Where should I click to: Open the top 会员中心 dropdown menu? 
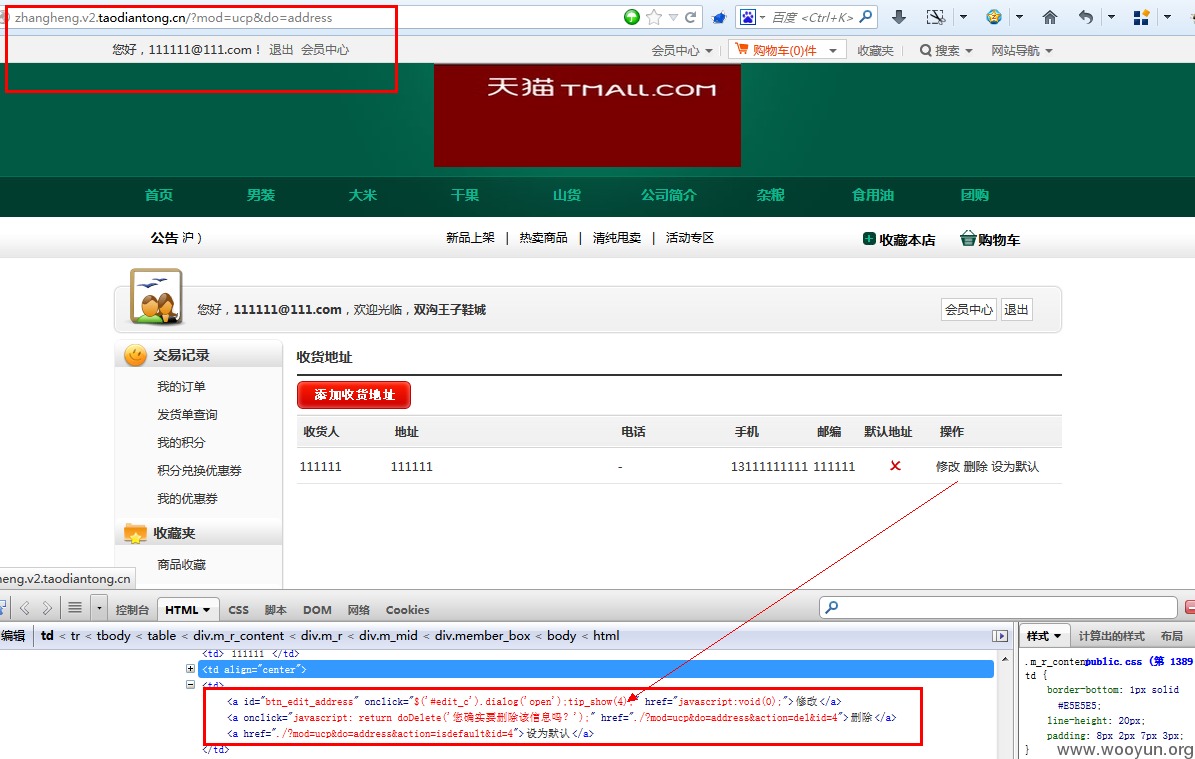coord(681,50)
